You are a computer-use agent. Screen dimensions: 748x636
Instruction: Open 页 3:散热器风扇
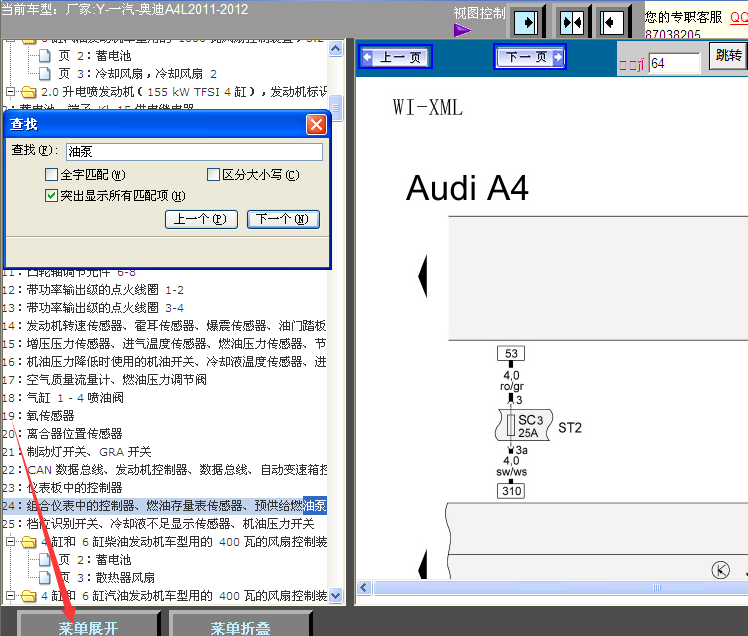(x=106, y=578)
